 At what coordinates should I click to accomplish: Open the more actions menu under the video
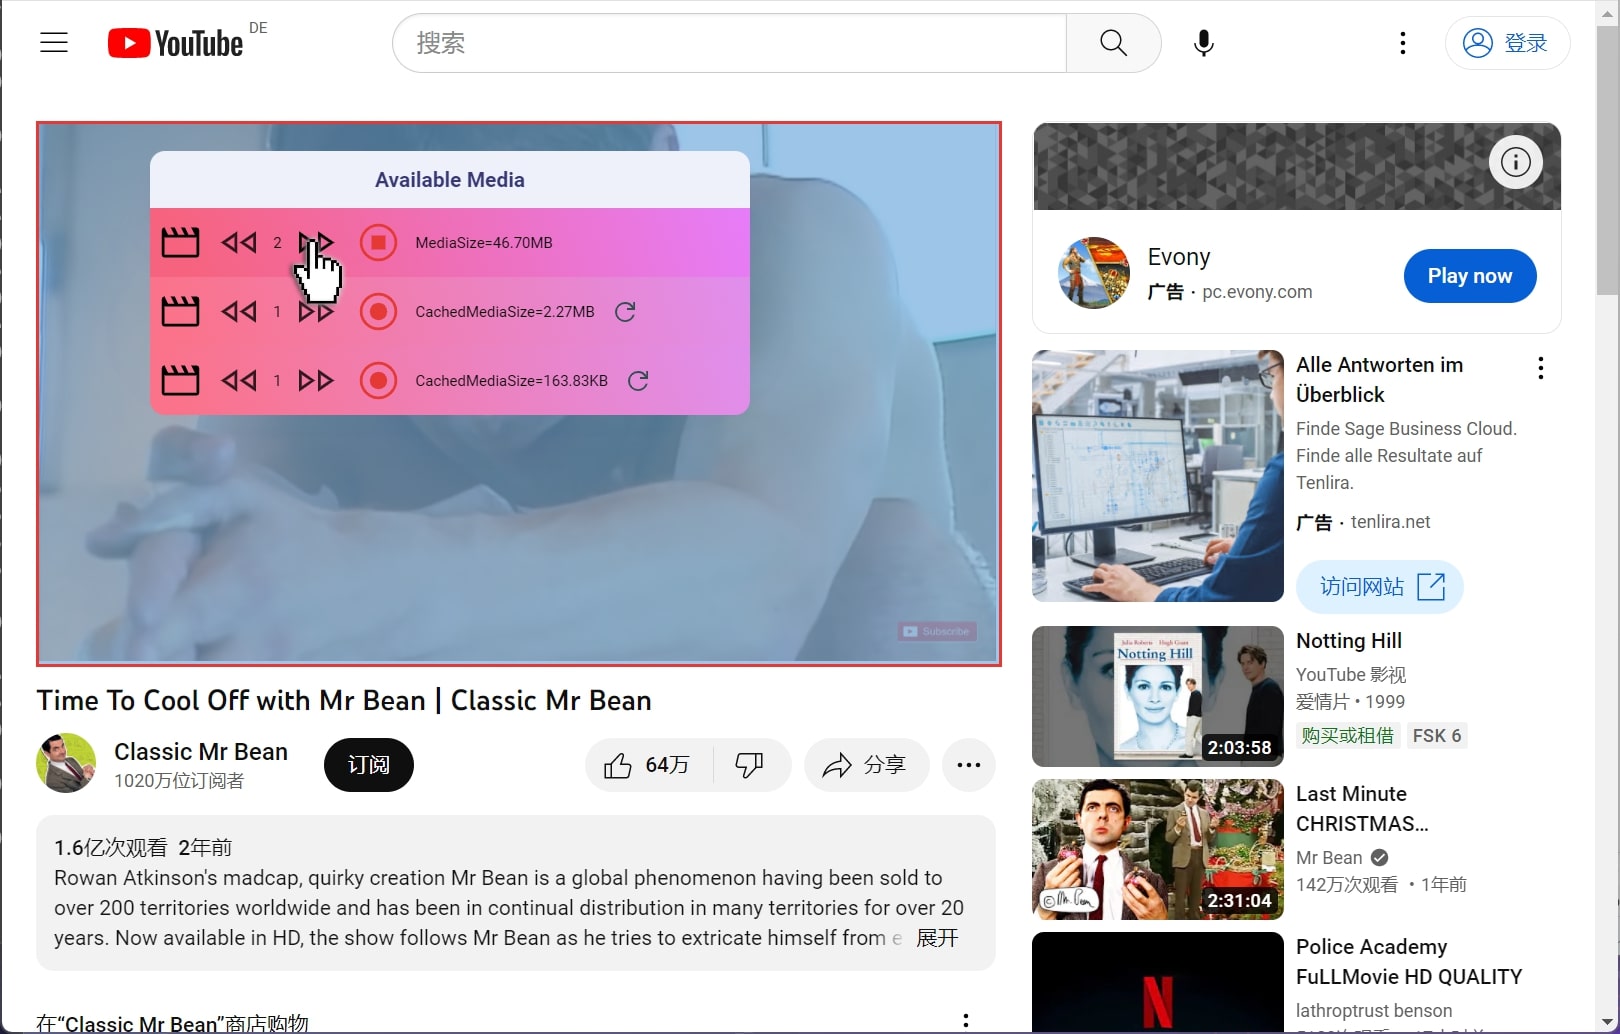pyautogui.click(x=968, y=765)
